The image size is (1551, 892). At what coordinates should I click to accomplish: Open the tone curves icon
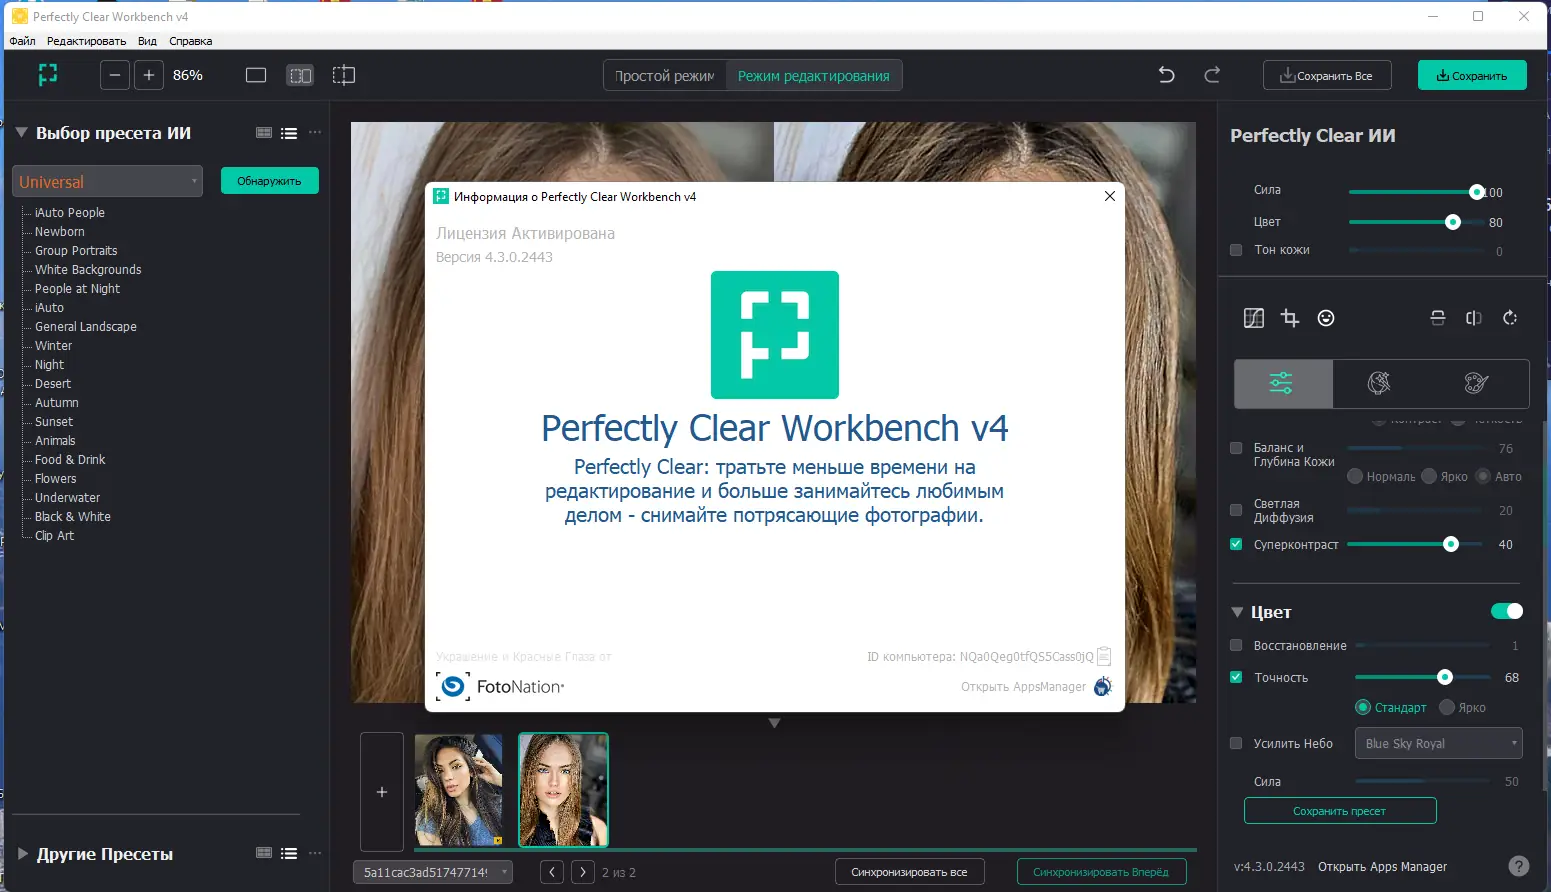click(x=1254, y=318)
